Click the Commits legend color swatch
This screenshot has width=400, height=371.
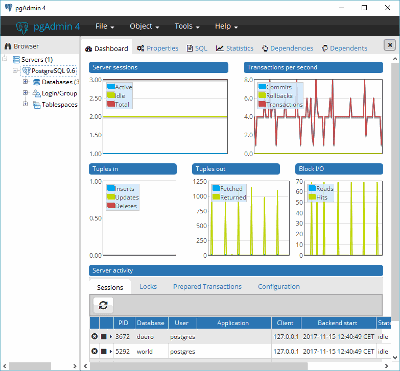(x=262, y=87)
